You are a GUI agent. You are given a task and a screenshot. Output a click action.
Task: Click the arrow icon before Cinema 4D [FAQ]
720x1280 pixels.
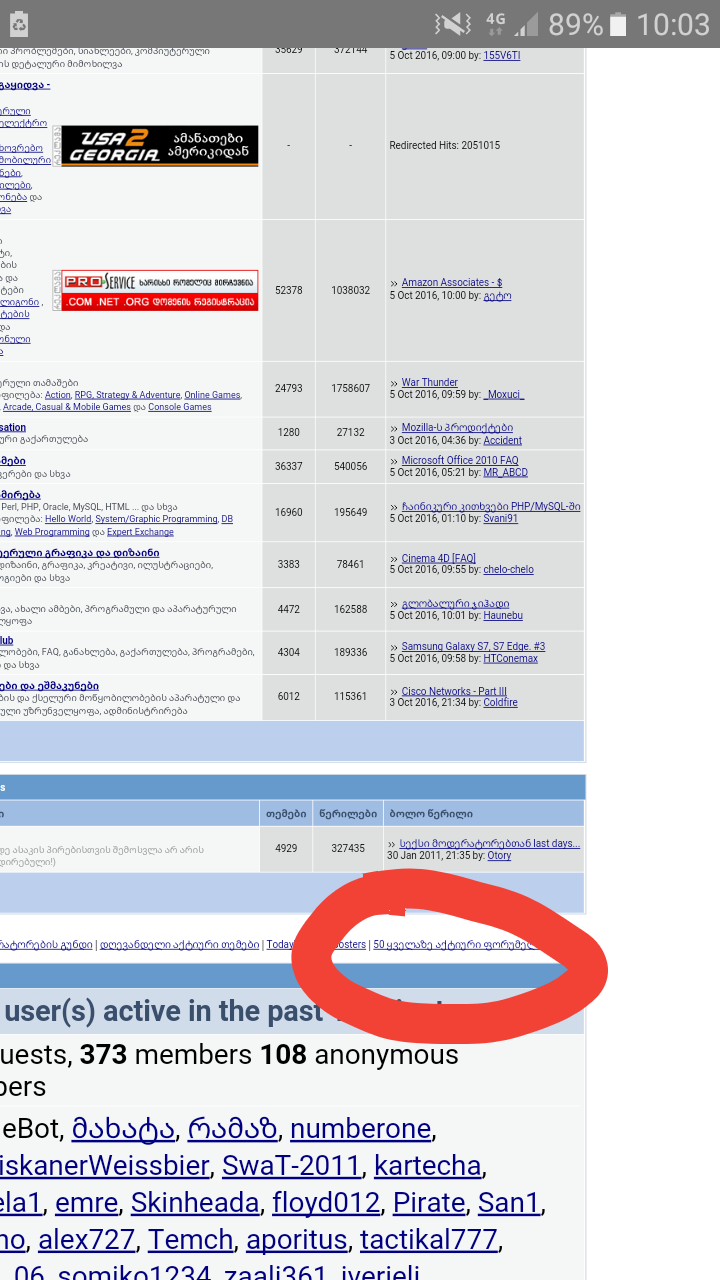pos(394,559)
